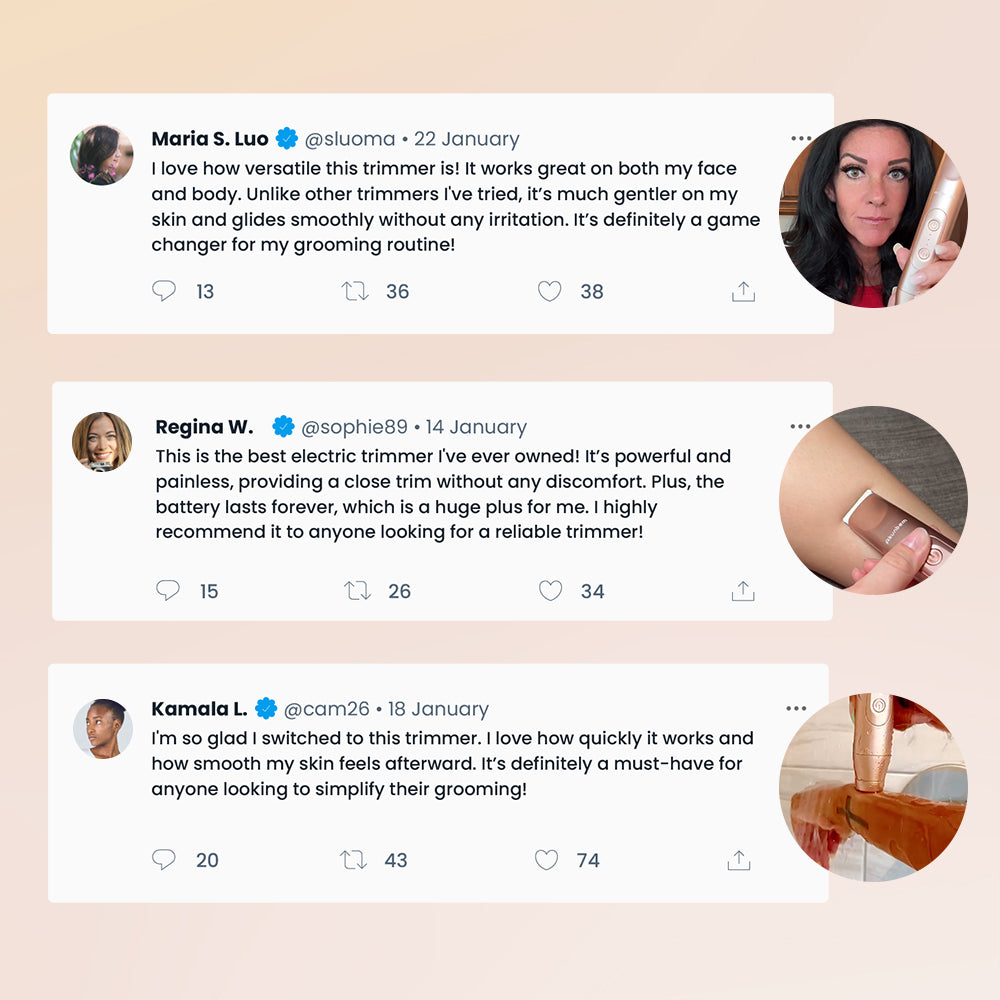Share Maria S. Luo's tweet
1000x1000 pixels.
tap(743, 291)
